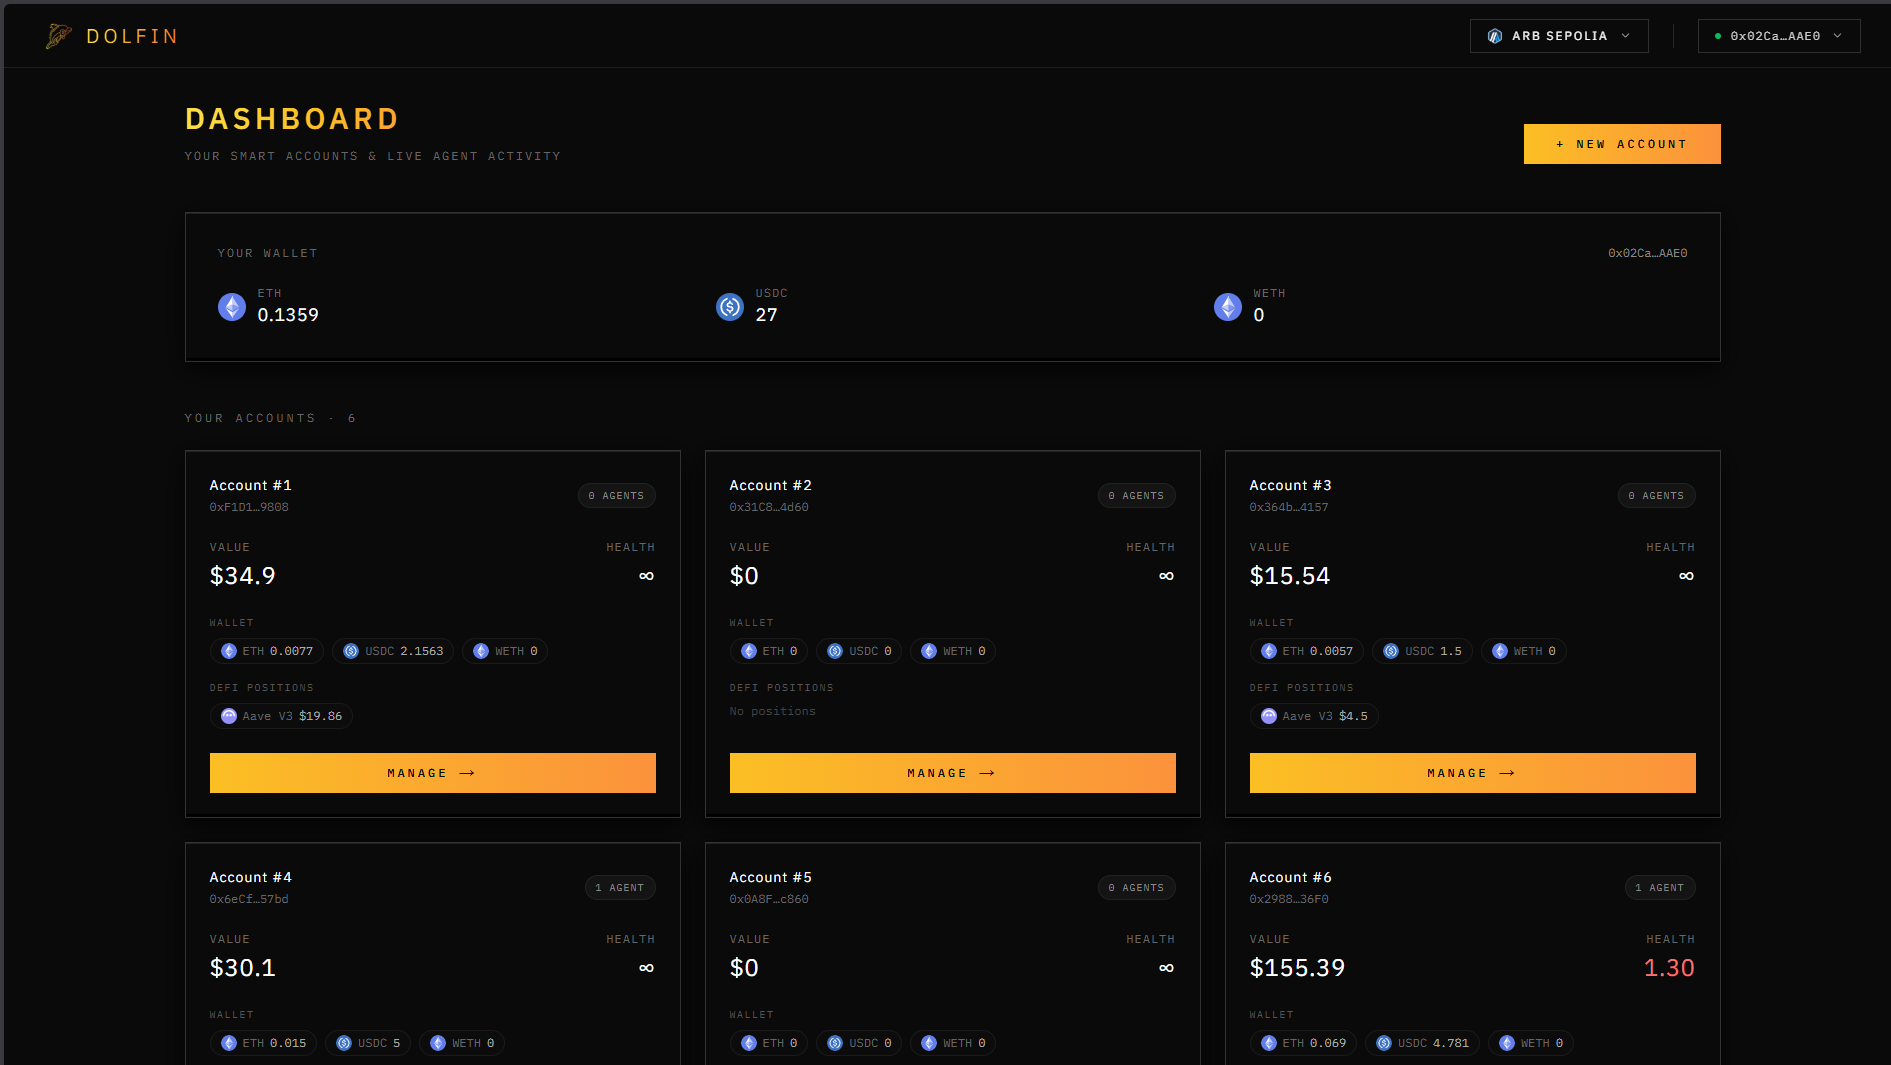Click the Account #1 title

pyautogui.click(x=251, y=485)
